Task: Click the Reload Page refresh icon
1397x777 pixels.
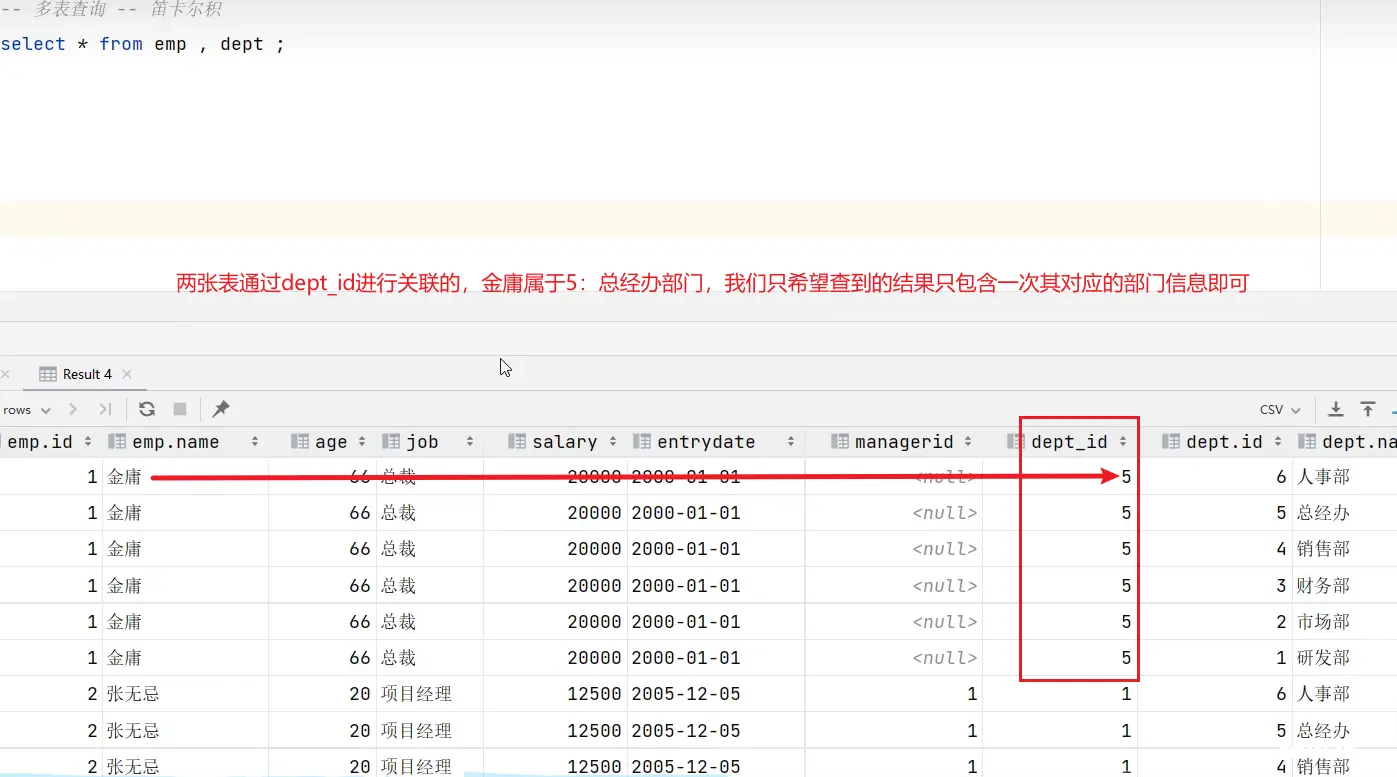Action: (x=147, y=409)
